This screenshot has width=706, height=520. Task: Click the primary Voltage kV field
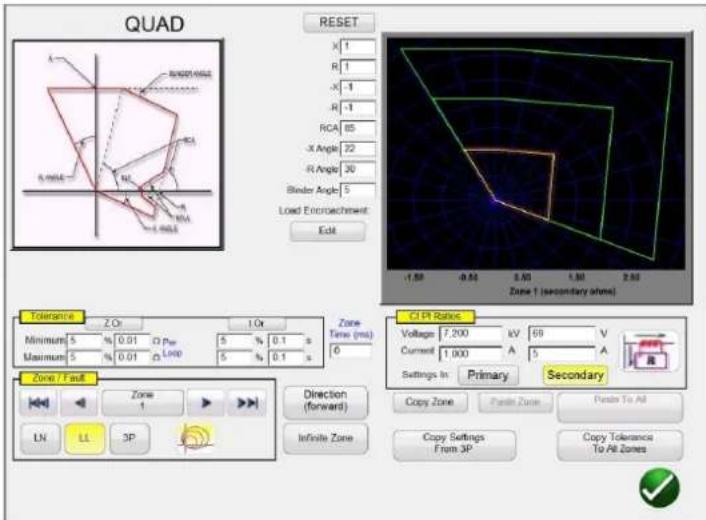pos(471,334)
